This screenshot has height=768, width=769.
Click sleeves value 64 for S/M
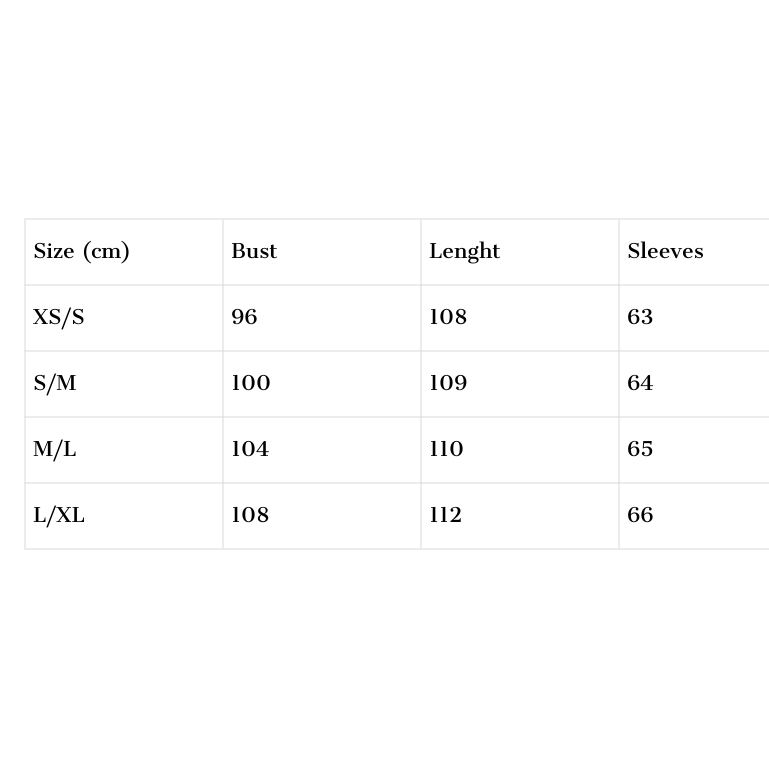point(640,384)
